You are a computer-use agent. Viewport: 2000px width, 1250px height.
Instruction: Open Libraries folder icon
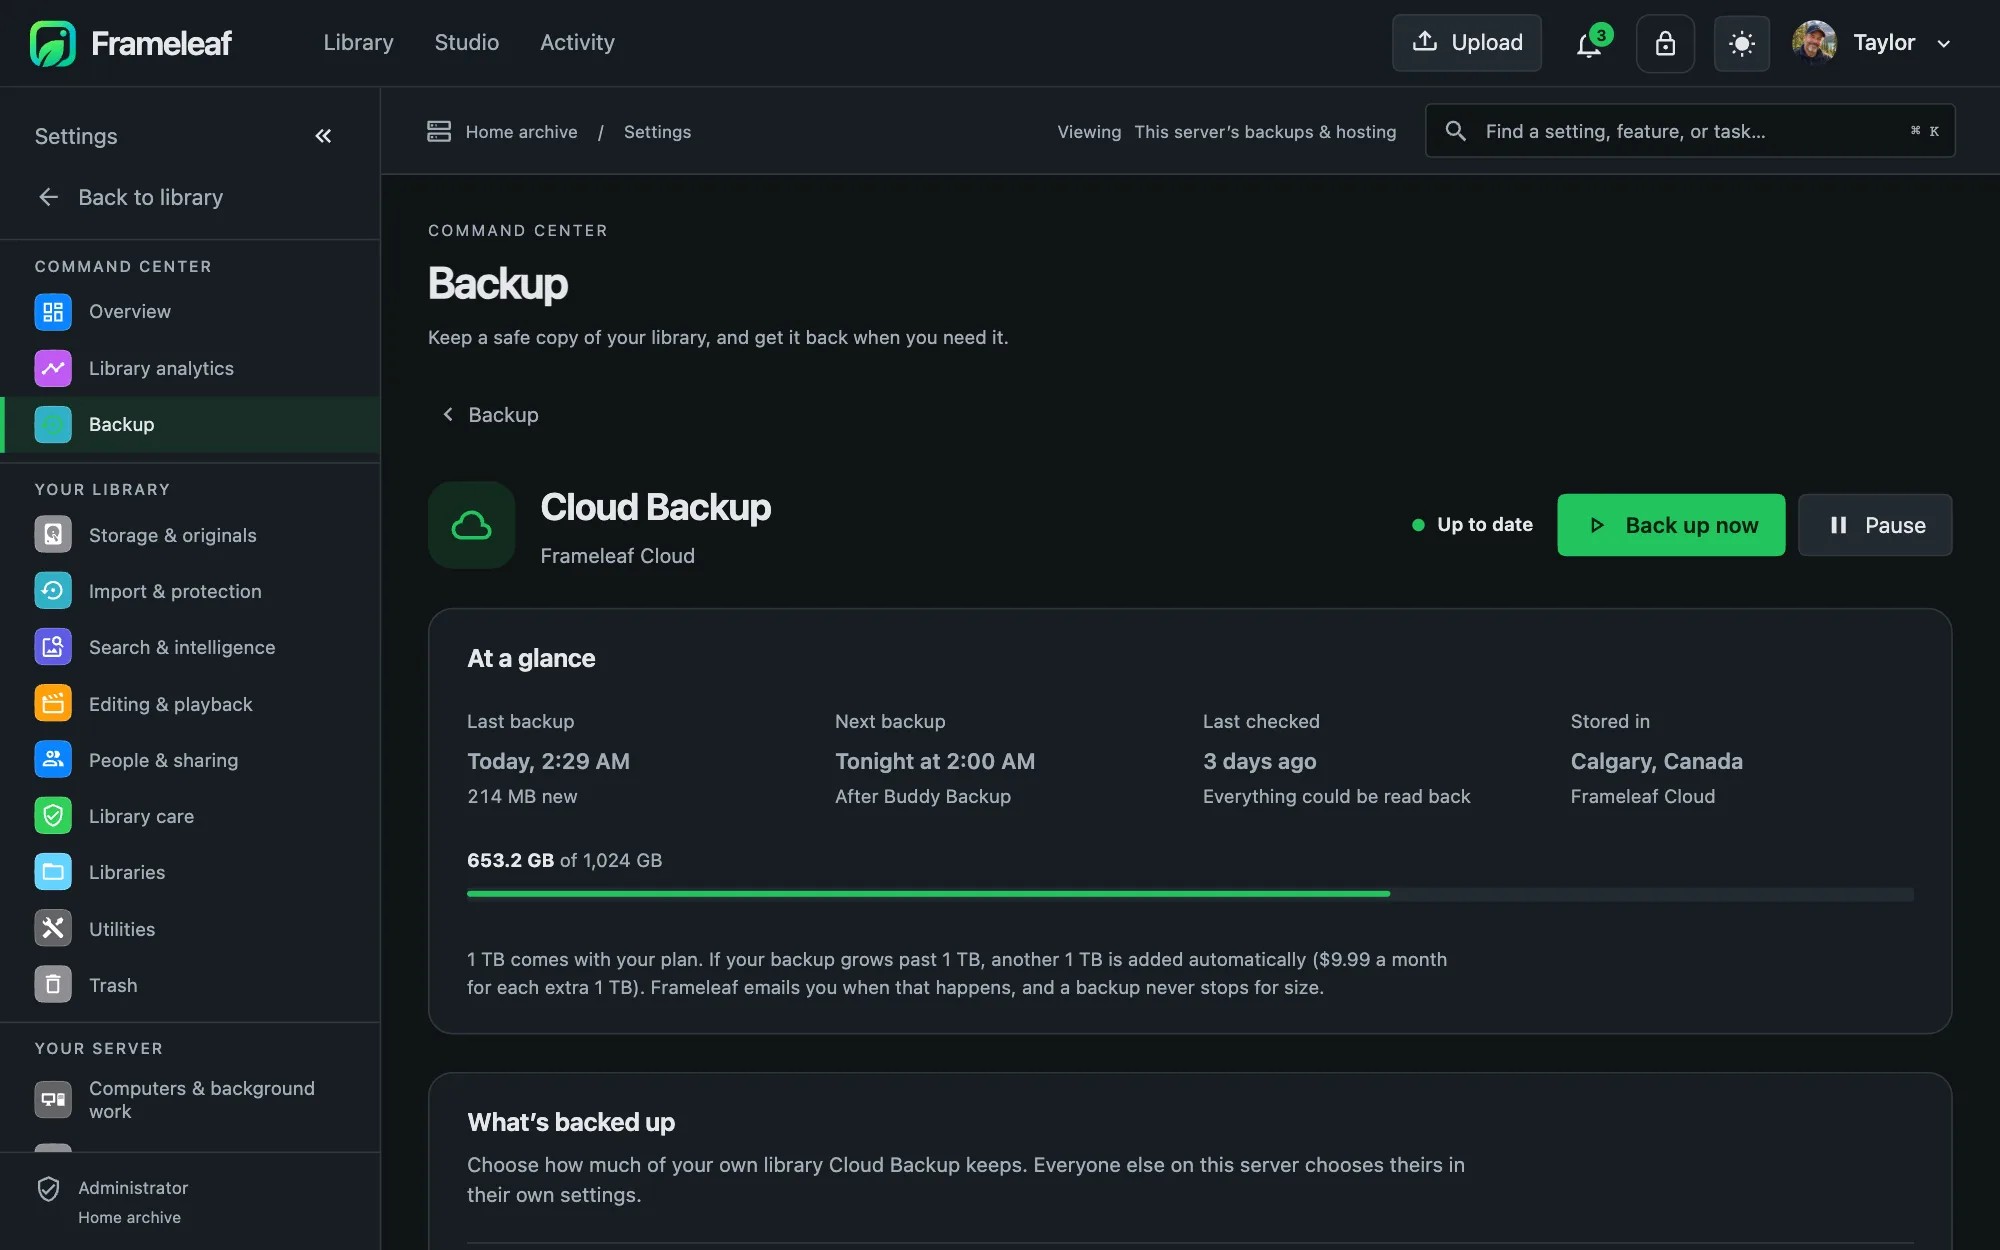pyautogui.click(x=53, y=872)
